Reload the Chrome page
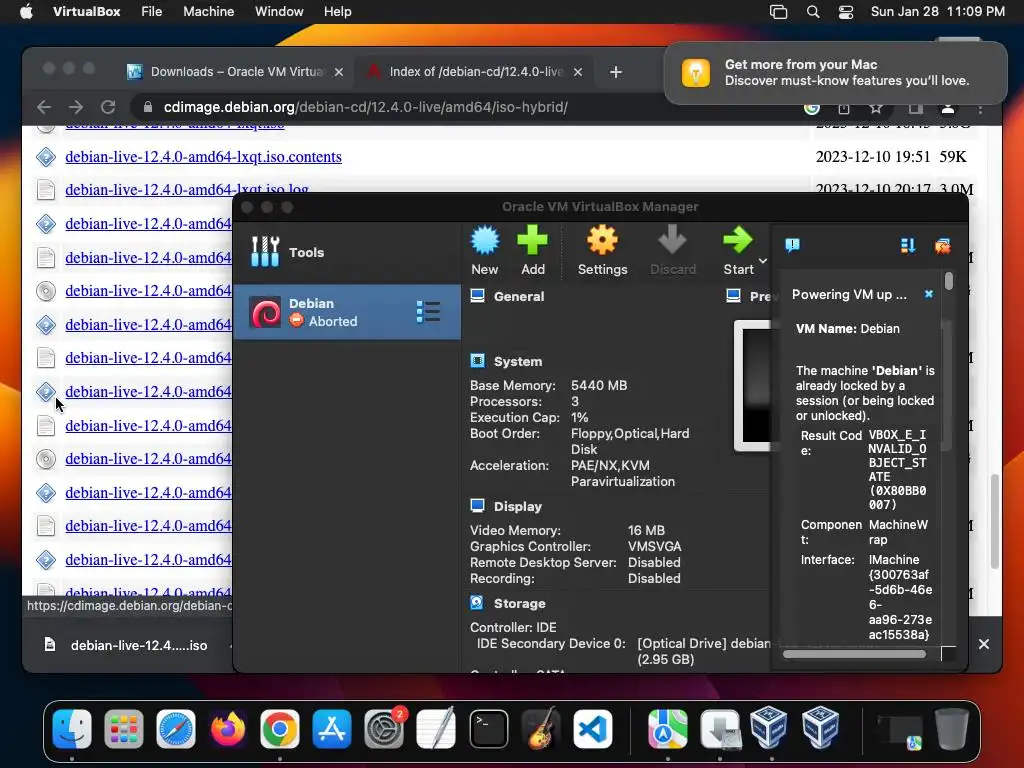 tap(108, 107)
